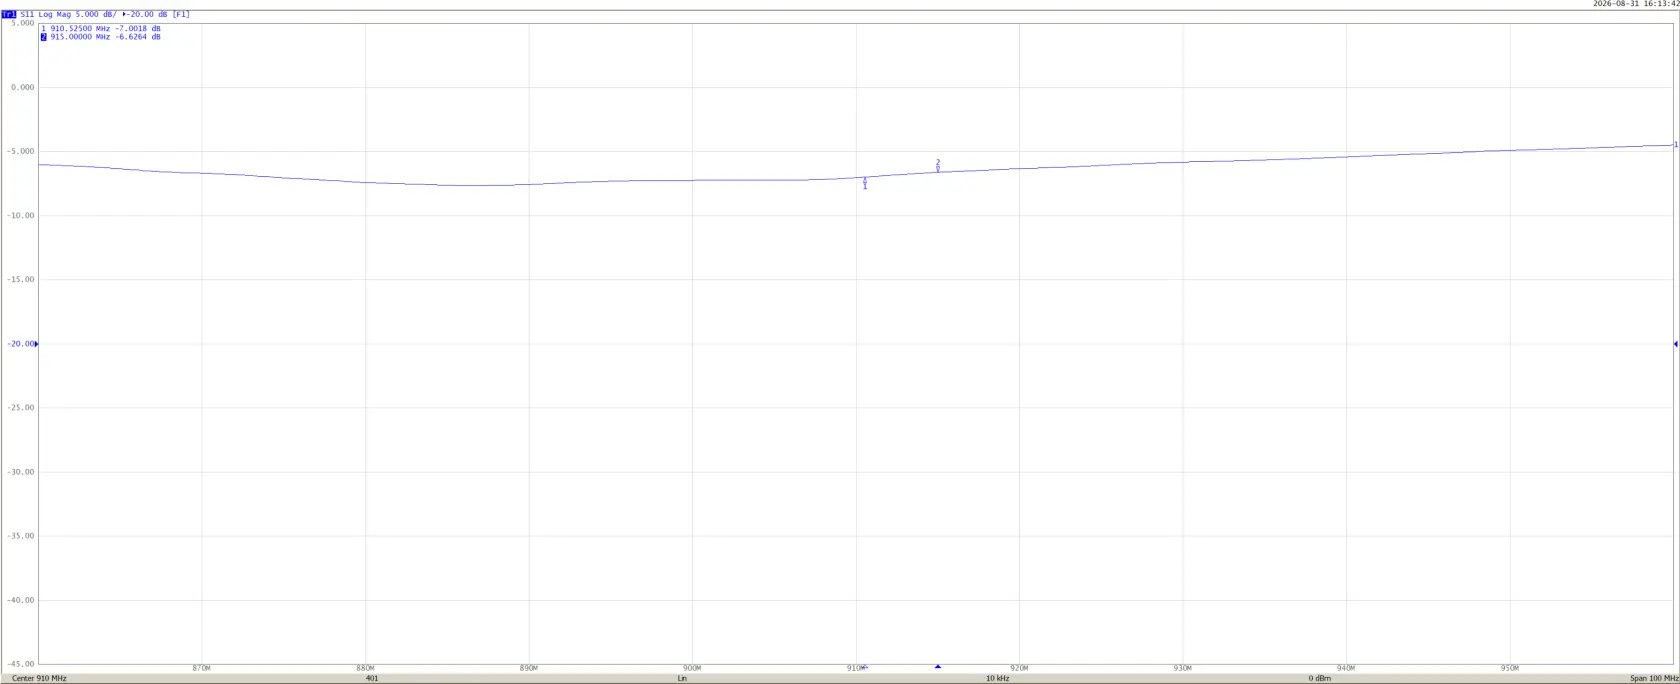Click the Span 100 MHz field
Screen dimensions: 1680x684
[x=1654, y=678]
